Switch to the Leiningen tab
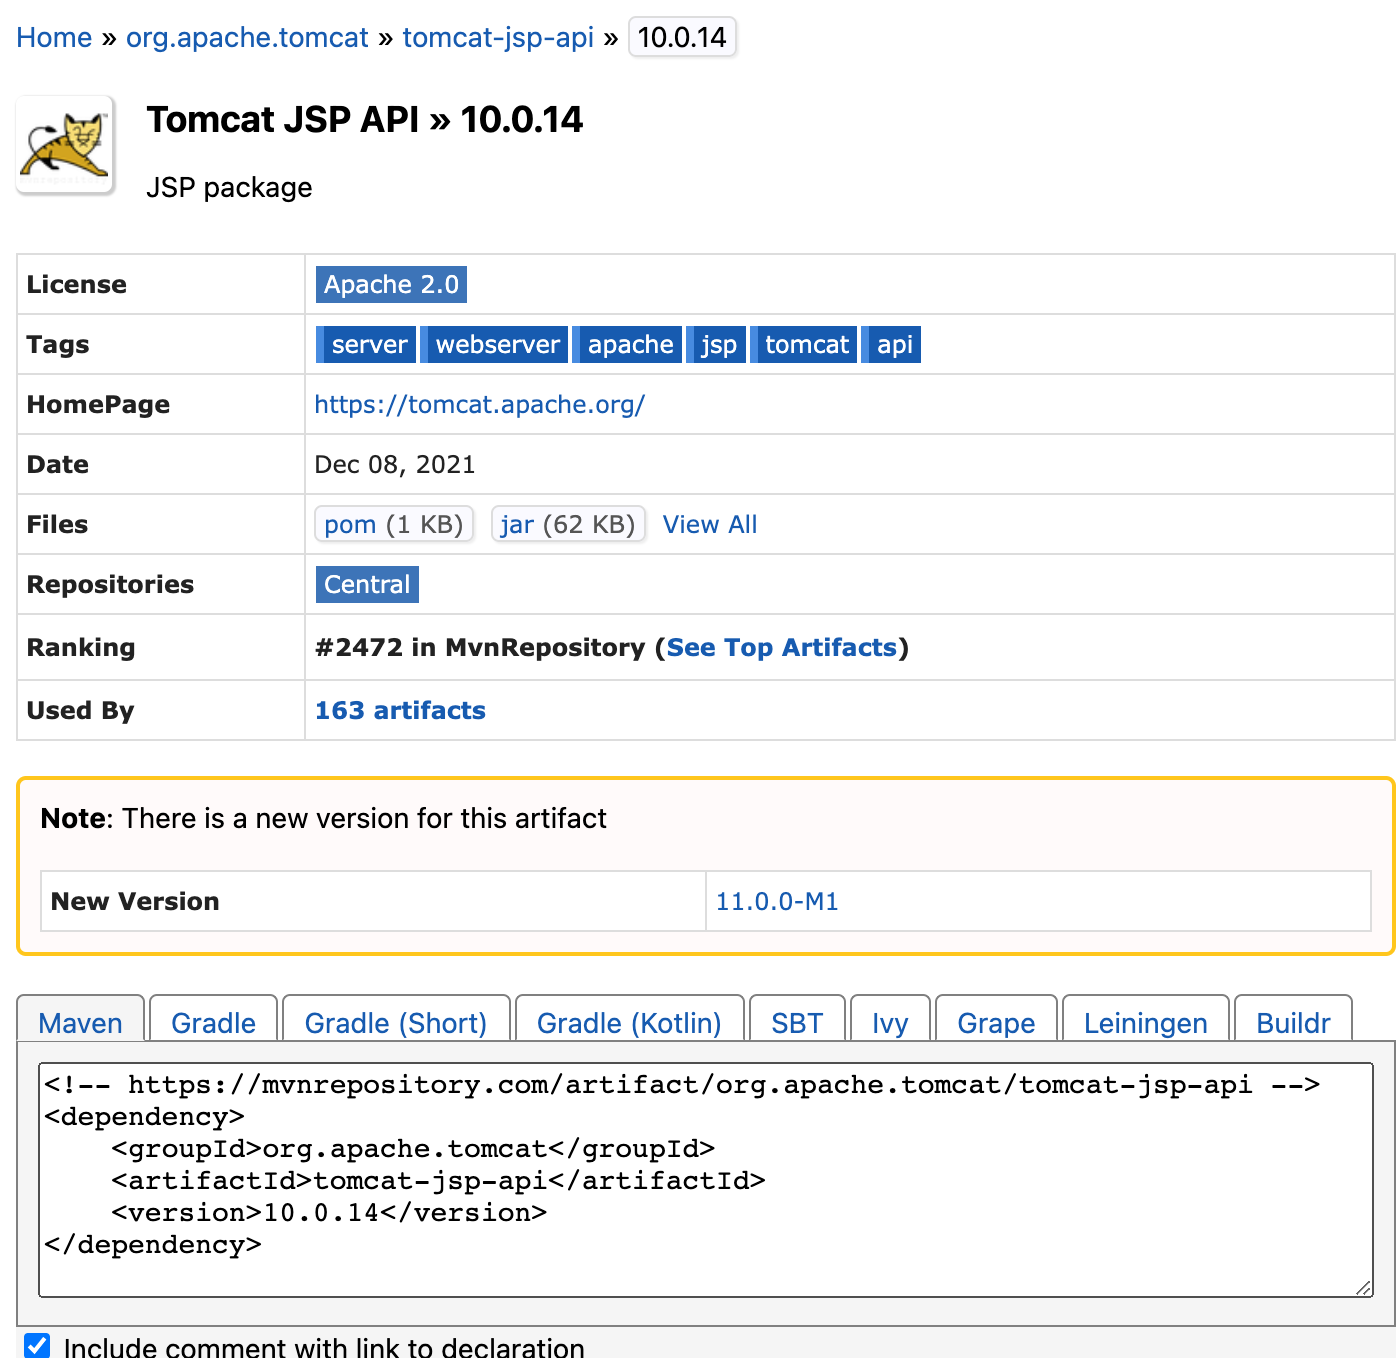This screenshot has height=1358, width=1396. coord(1145,1019)
